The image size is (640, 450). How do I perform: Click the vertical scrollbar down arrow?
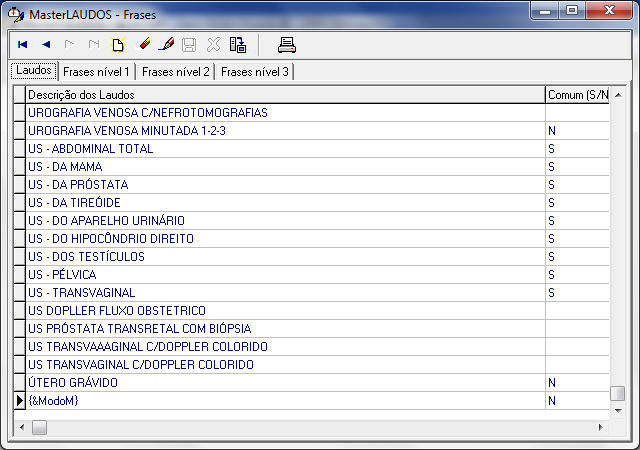[x=618, y=410]
